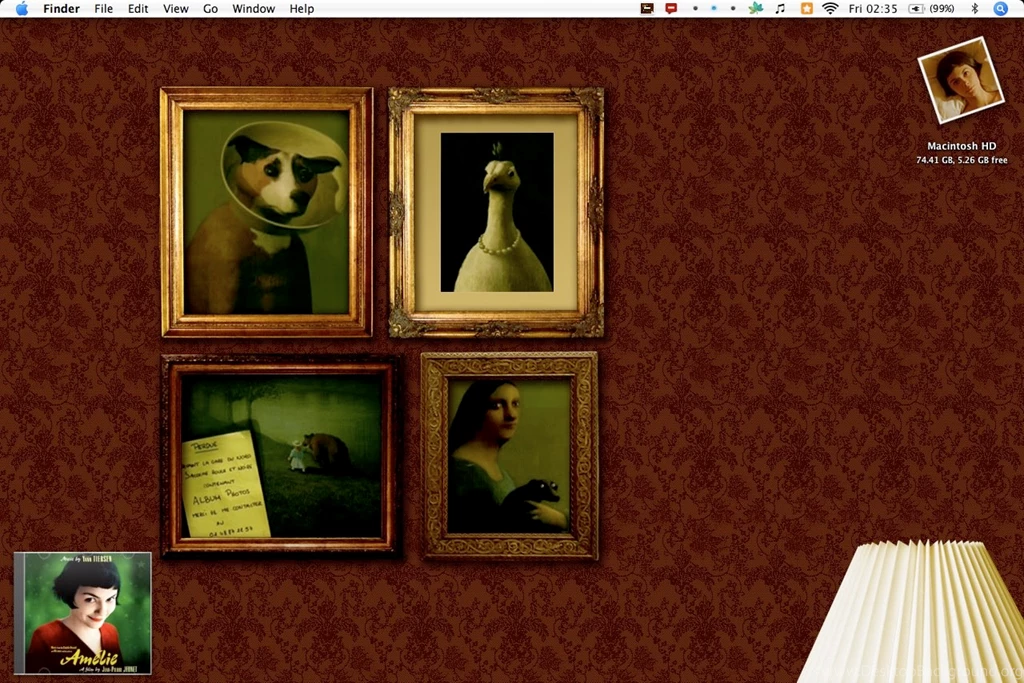This screenshot has width=1024, height=683.
Task: Open the Edit menu
Action: tap(138, 8)
